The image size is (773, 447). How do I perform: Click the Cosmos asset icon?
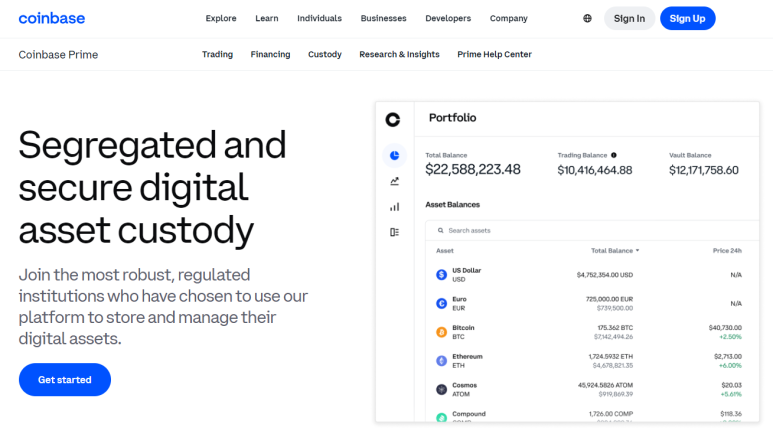442,389
